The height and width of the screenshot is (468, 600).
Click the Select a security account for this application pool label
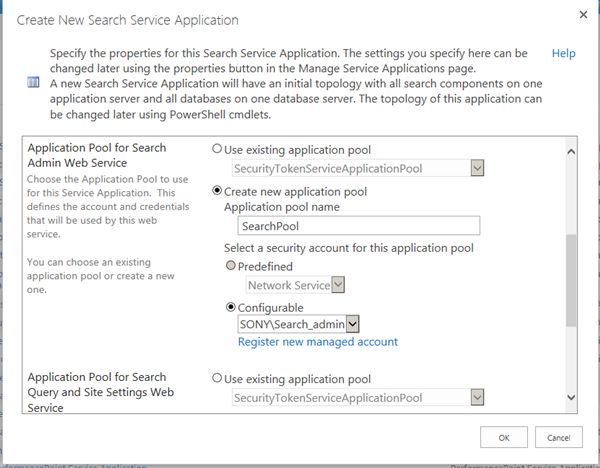coord(349,248)
